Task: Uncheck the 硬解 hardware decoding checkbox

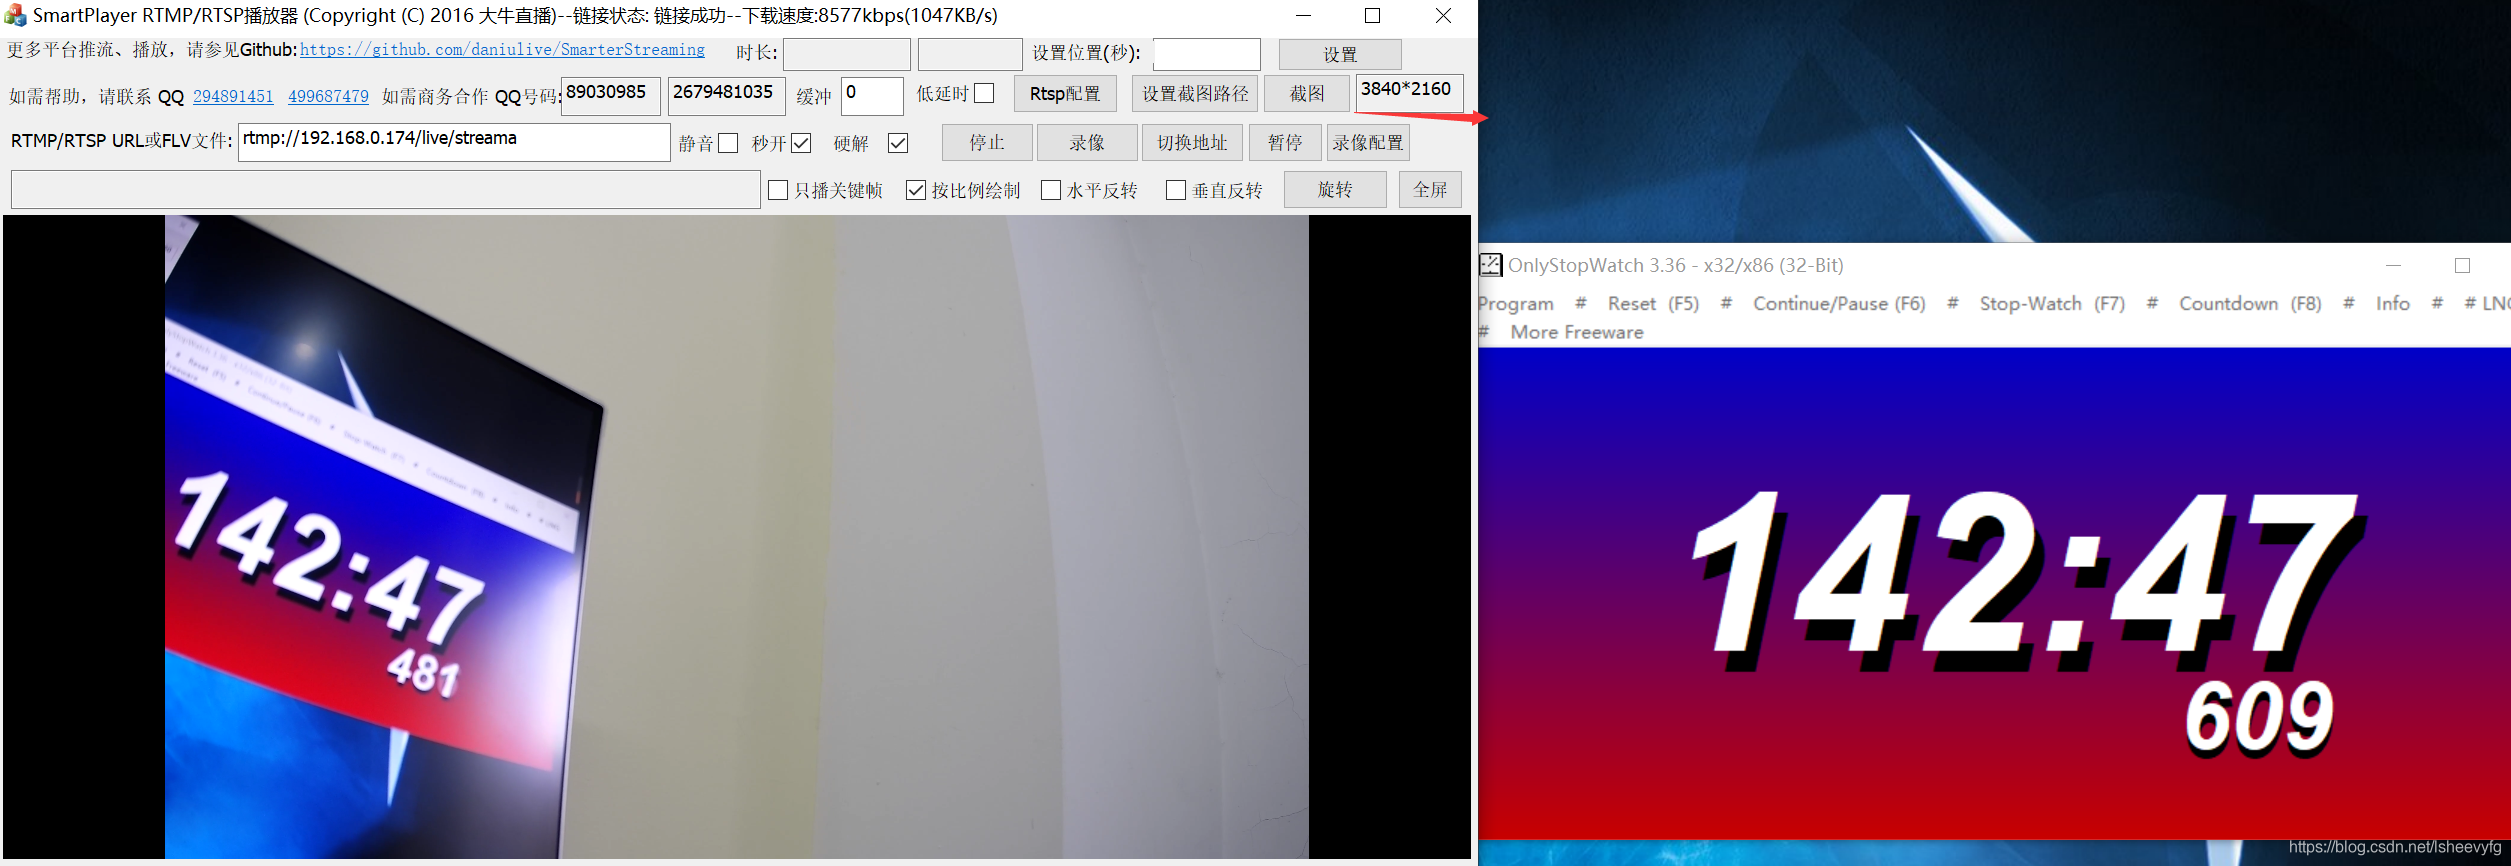Action: pyautogui.click(x=898, y=143)
